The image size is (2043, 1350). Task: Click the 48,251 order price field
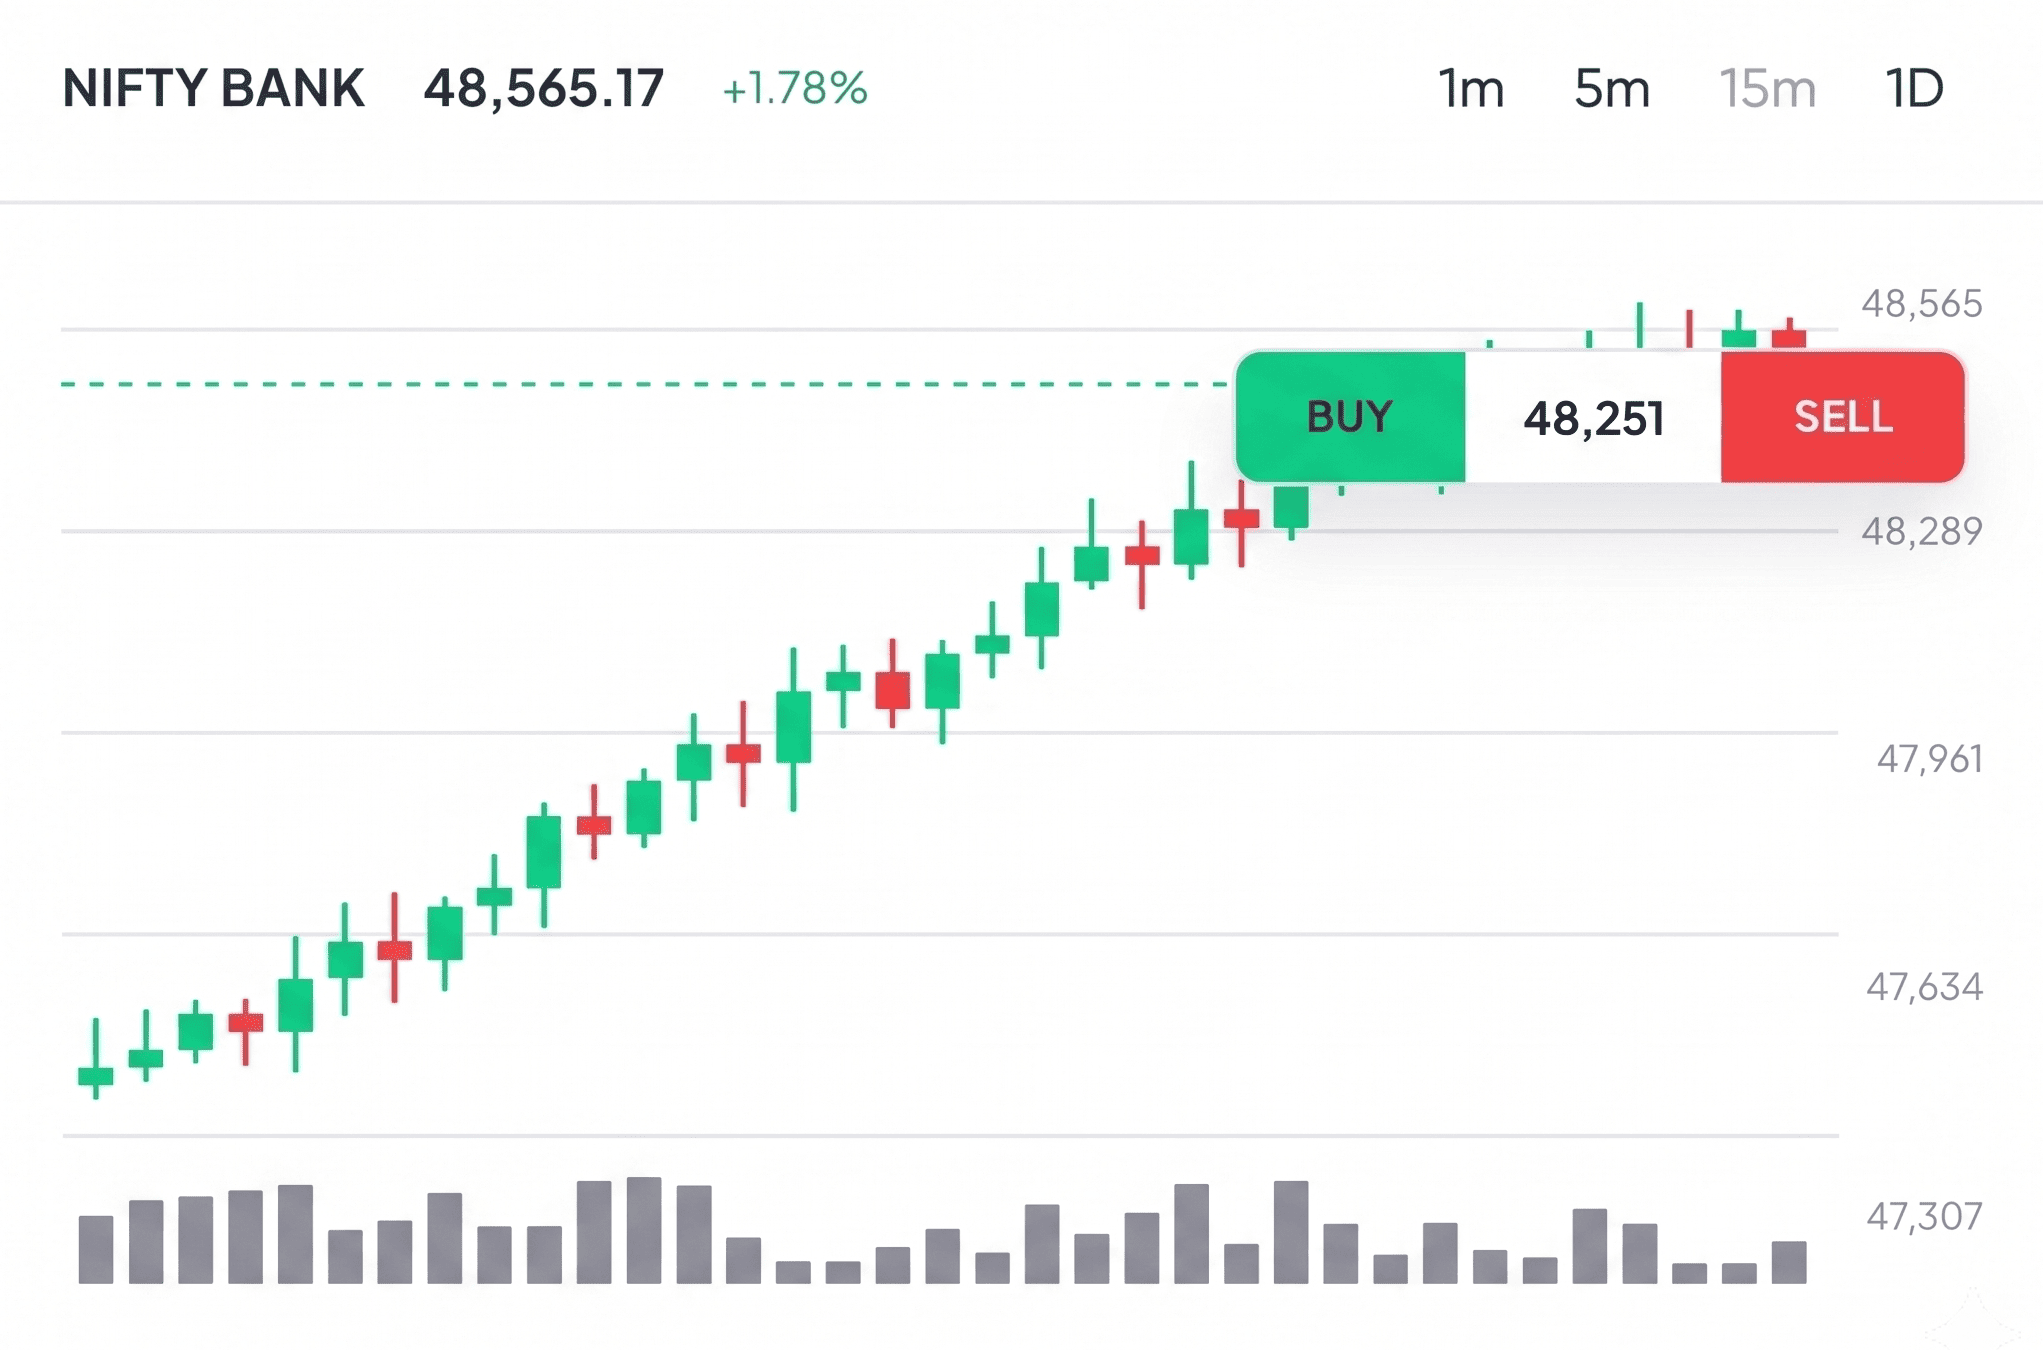coord(1593,417)
